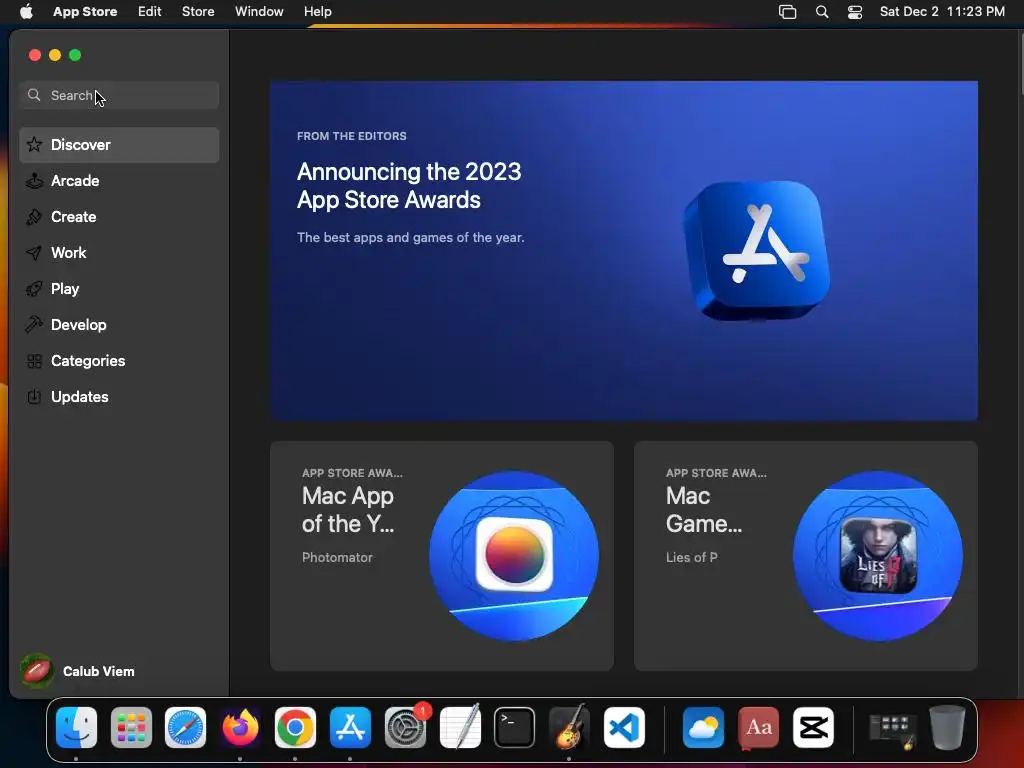Switch to the Arcade section
1024x768 pixels.
[119, 181]
